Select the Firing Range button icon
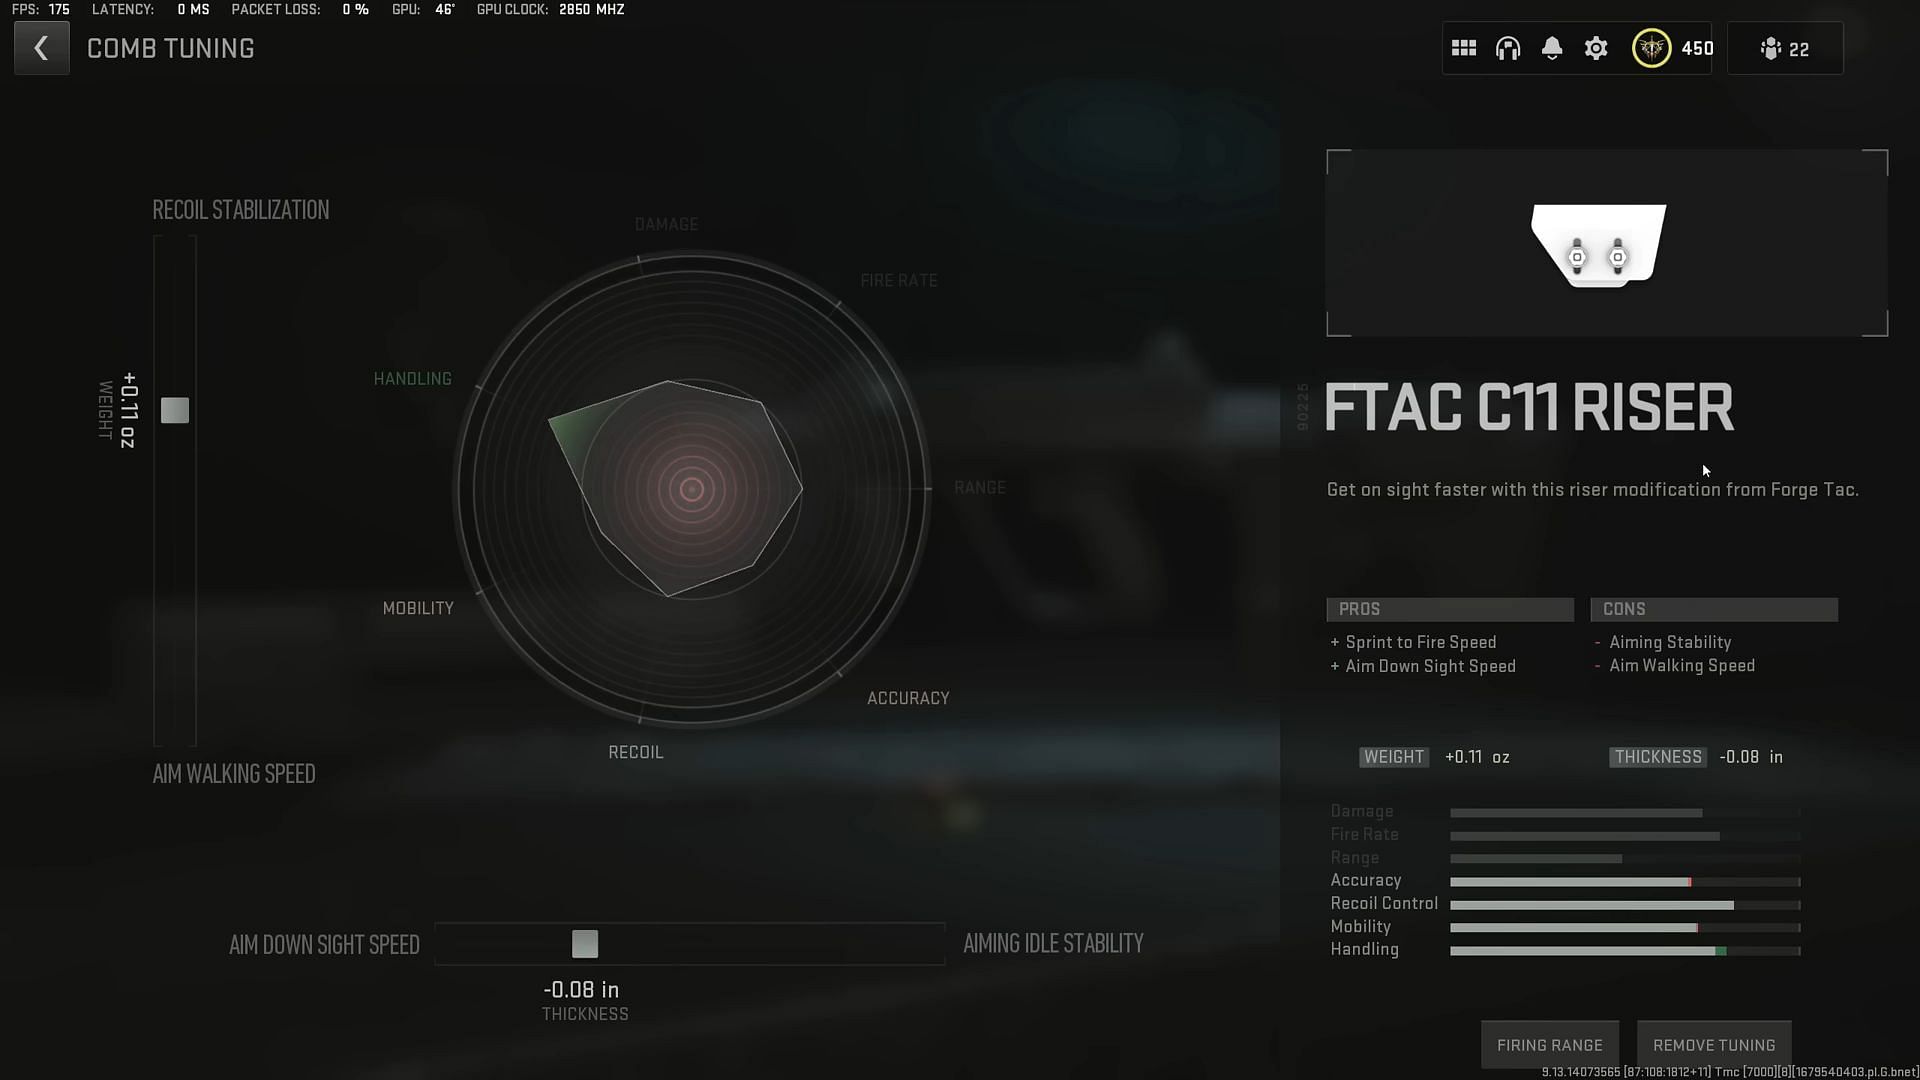This screenshot has width=1920, height=1080. pyautogui.click(x=1549, y=1043)
